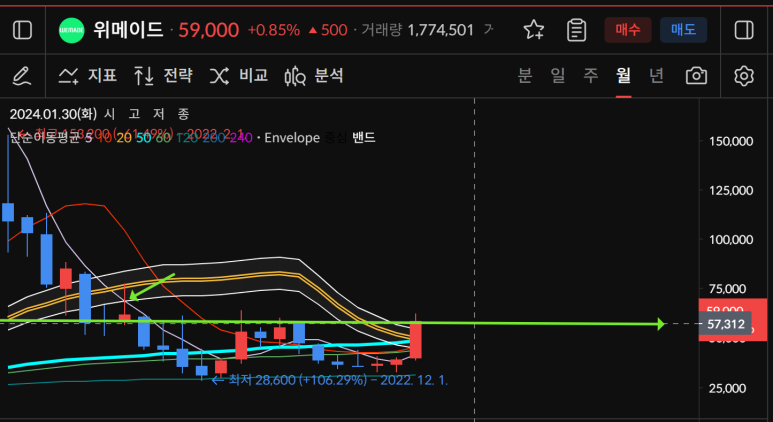The width and height of the screenshot is (773, 422).
Task: Add stock to favorites star icon
Action: [x=533, y=31]
